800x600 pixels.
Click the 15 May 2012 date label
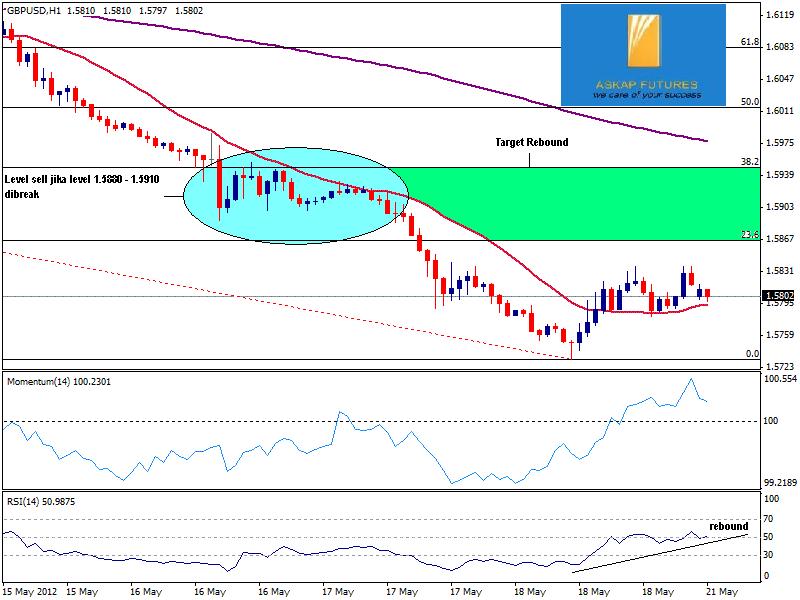(29, 590)
